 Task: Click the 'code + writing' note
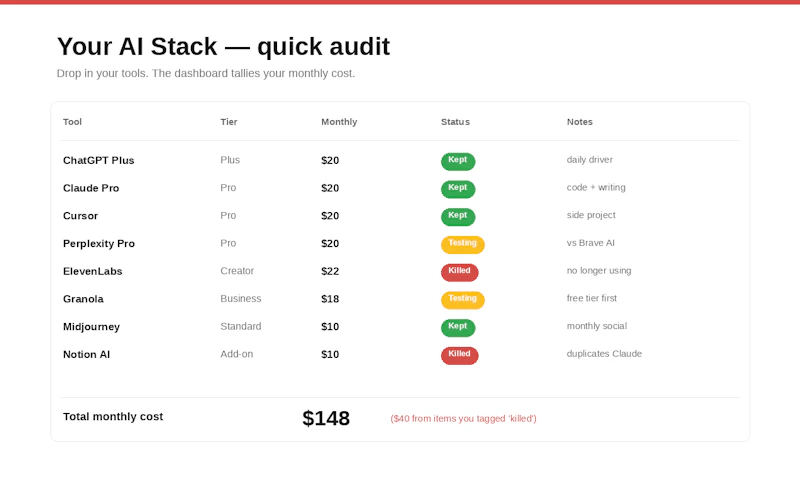pyautogui.click(x=595, y=188)
